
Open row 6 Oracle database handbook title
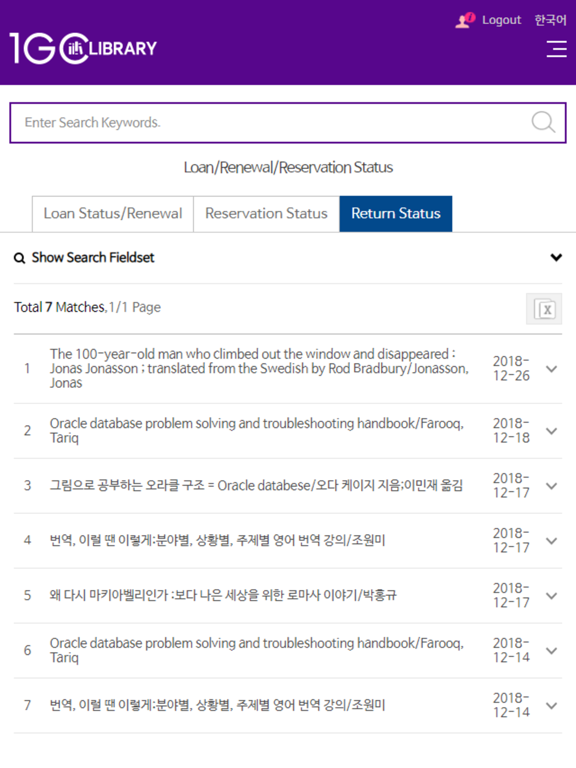coord(257,650)
